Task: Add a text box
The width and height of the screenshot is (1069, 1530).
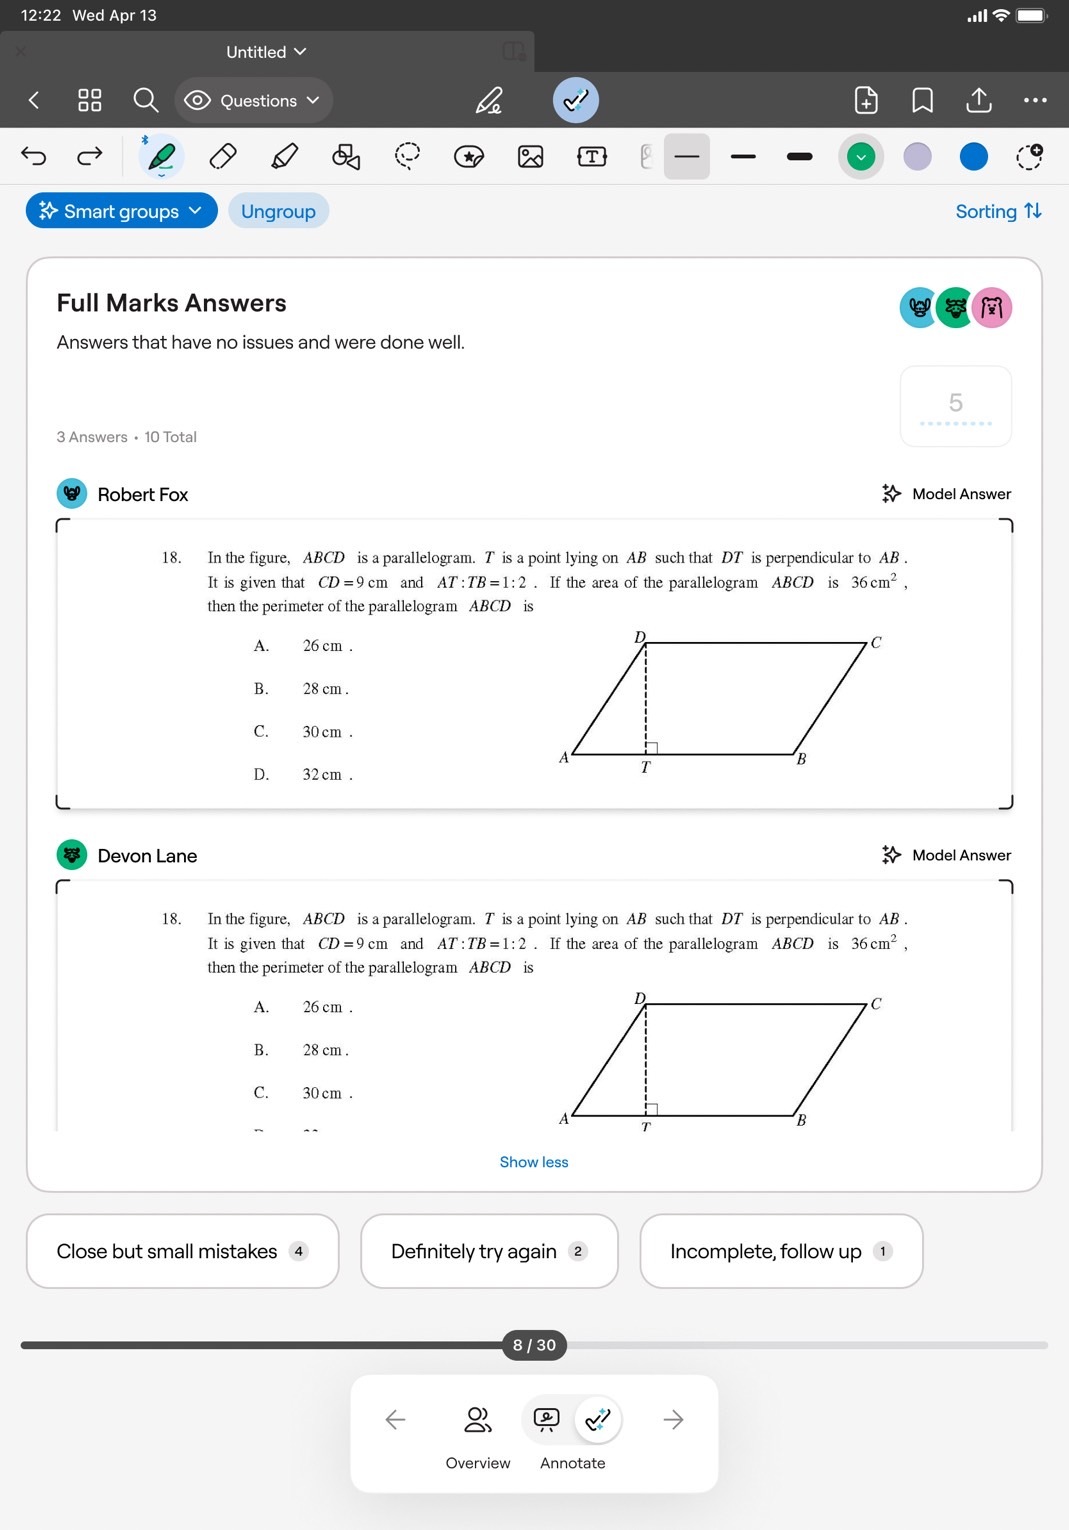Action: [592, 157]
